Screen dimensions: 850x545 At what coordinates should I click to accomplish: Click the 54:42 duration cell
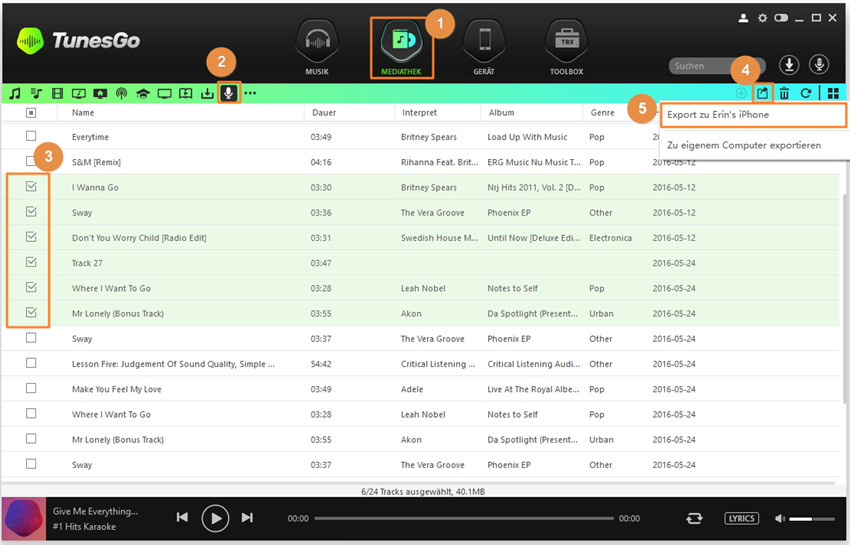click(x=321, y=364)
